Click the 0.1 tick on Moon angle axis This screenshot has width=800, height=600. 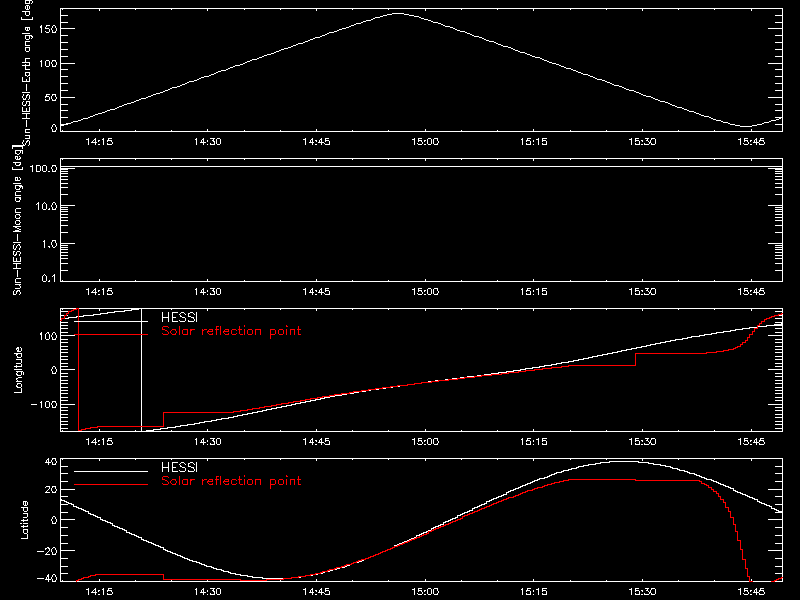click(x=49, y=278)
